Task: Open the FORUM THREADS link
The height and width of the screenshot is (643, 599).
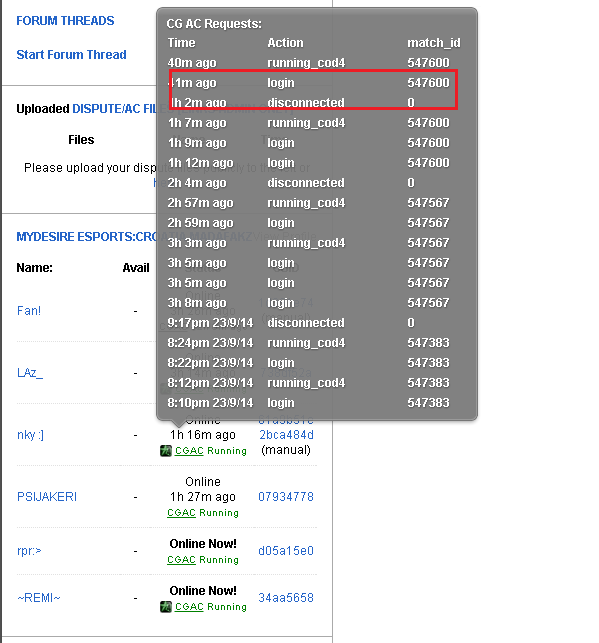Action: coord(65,21)
